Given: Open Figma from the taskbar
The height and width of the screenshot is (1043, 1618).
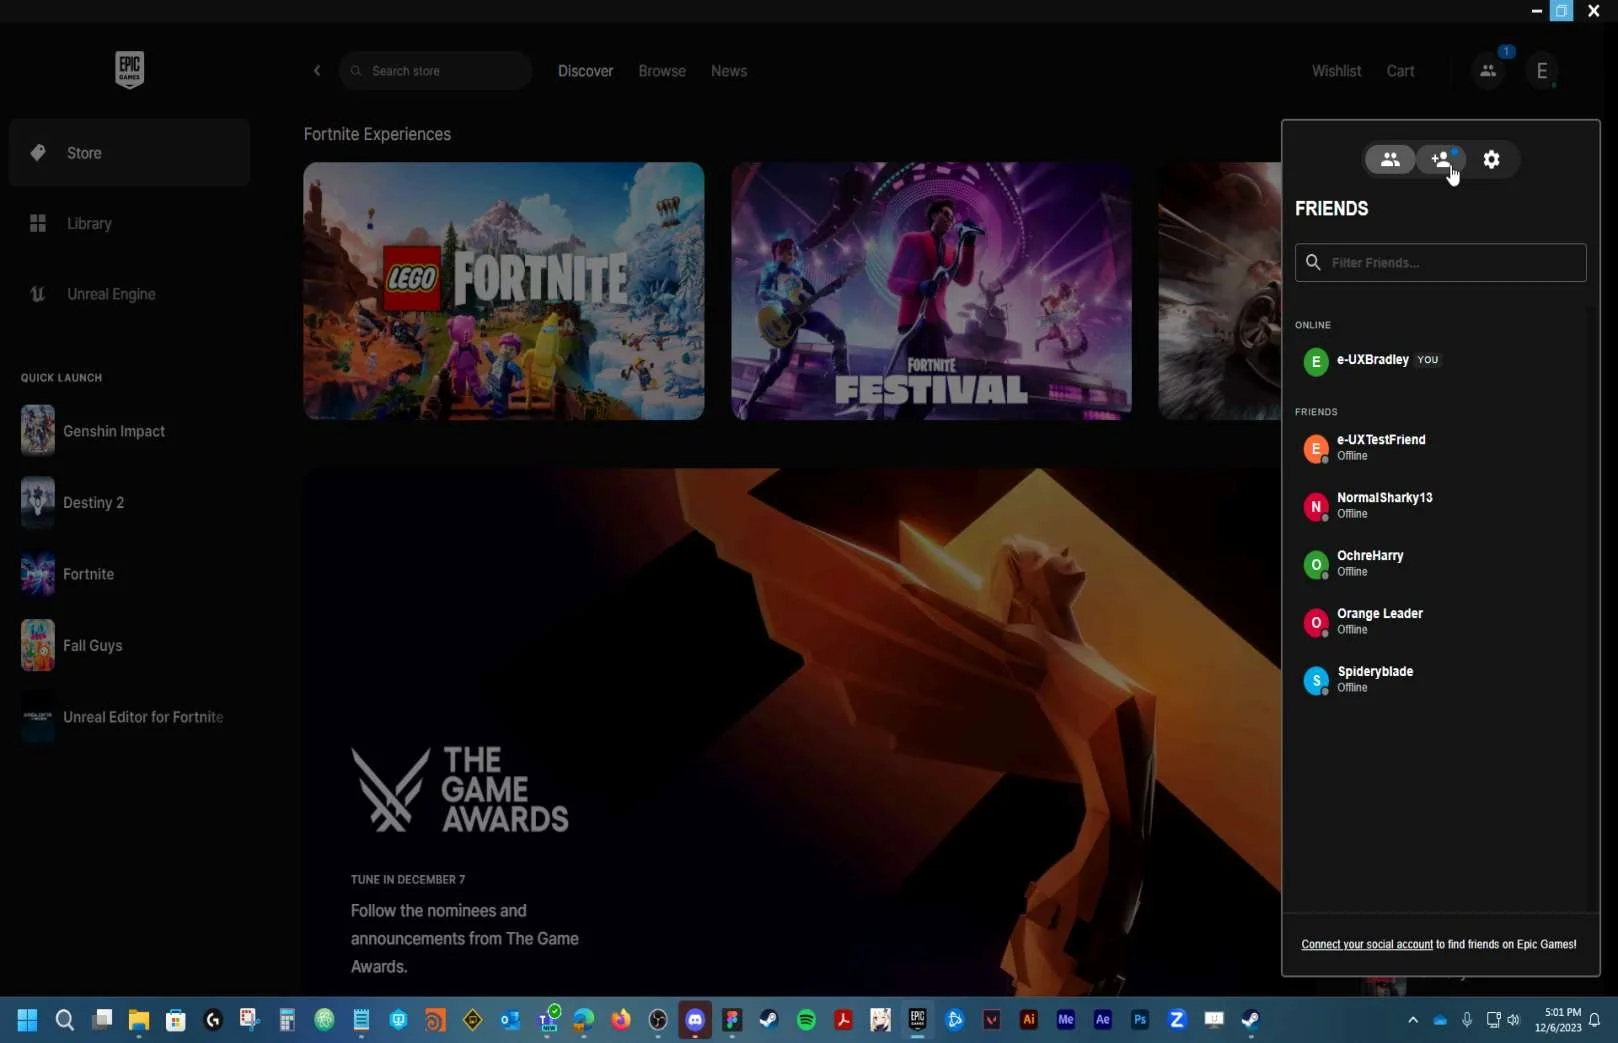Looking at the screenshot, I should [732, 1020].
